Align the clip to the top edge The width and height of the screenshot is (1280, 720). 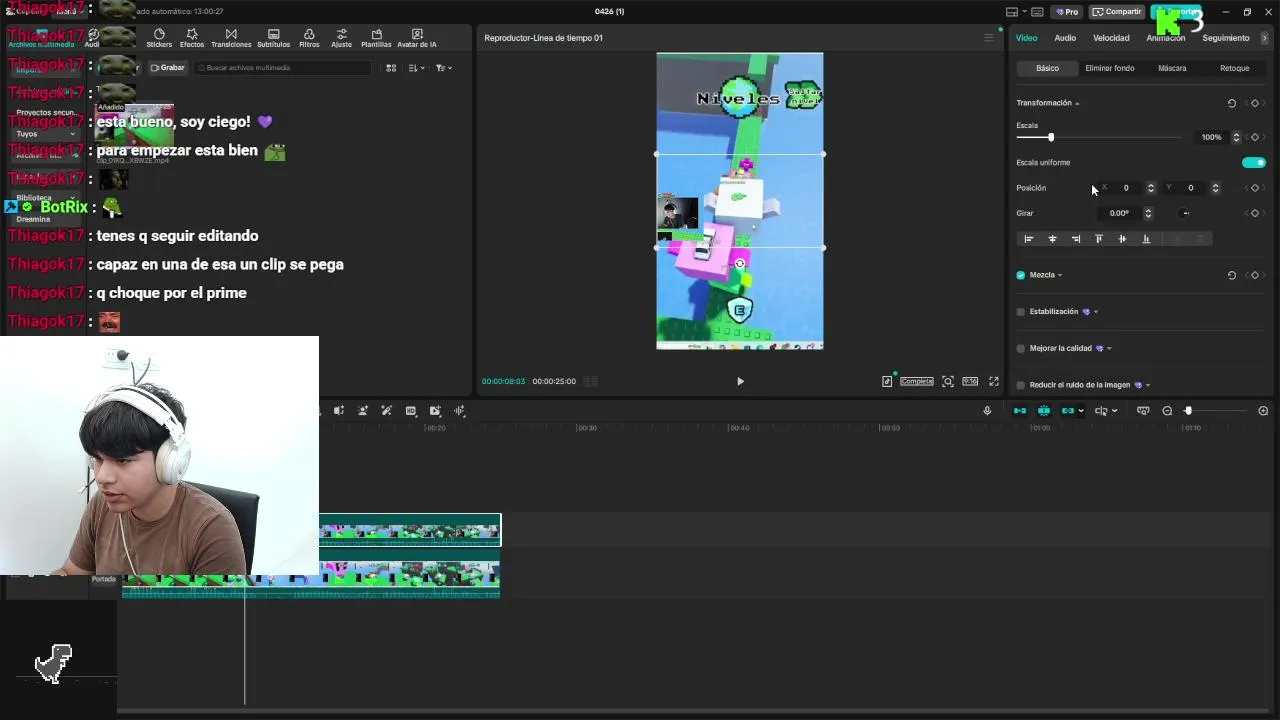point(1099,239)
